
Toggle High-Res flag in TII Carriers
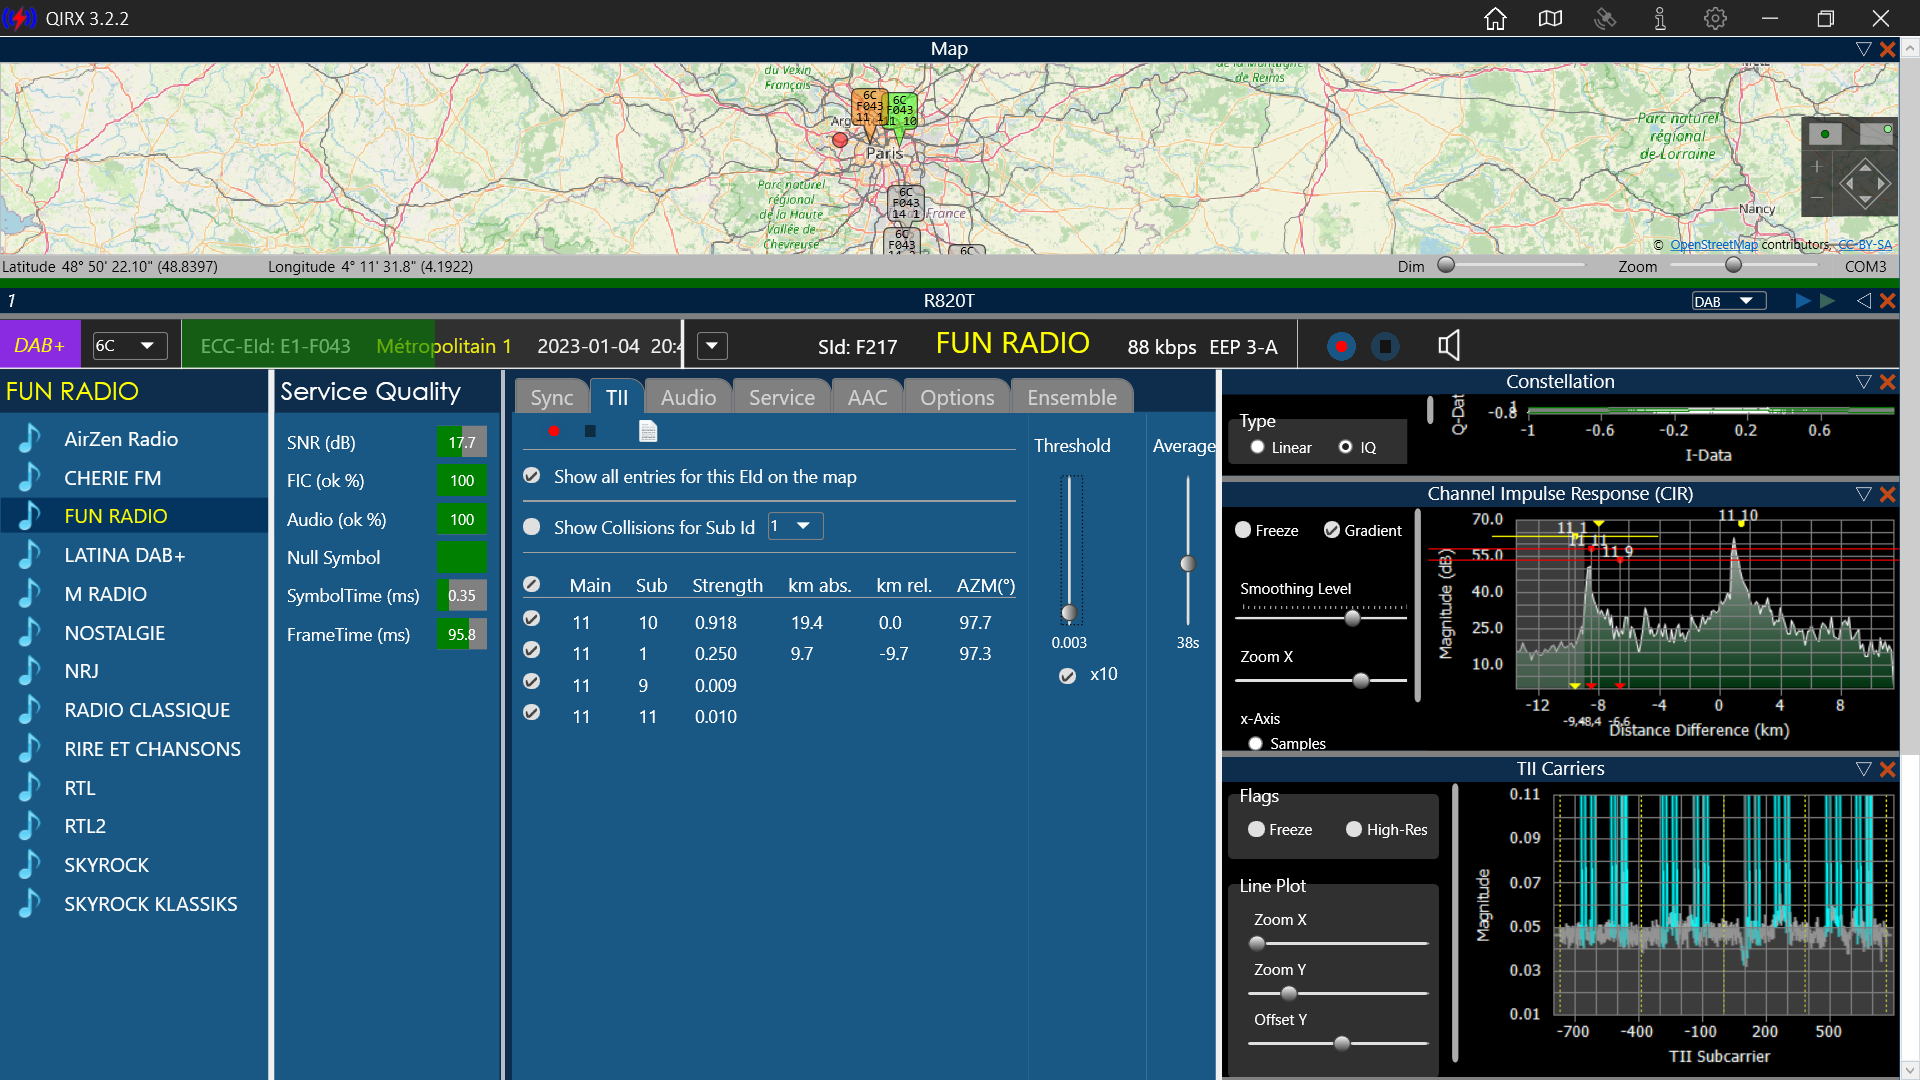pos(1354,829)
